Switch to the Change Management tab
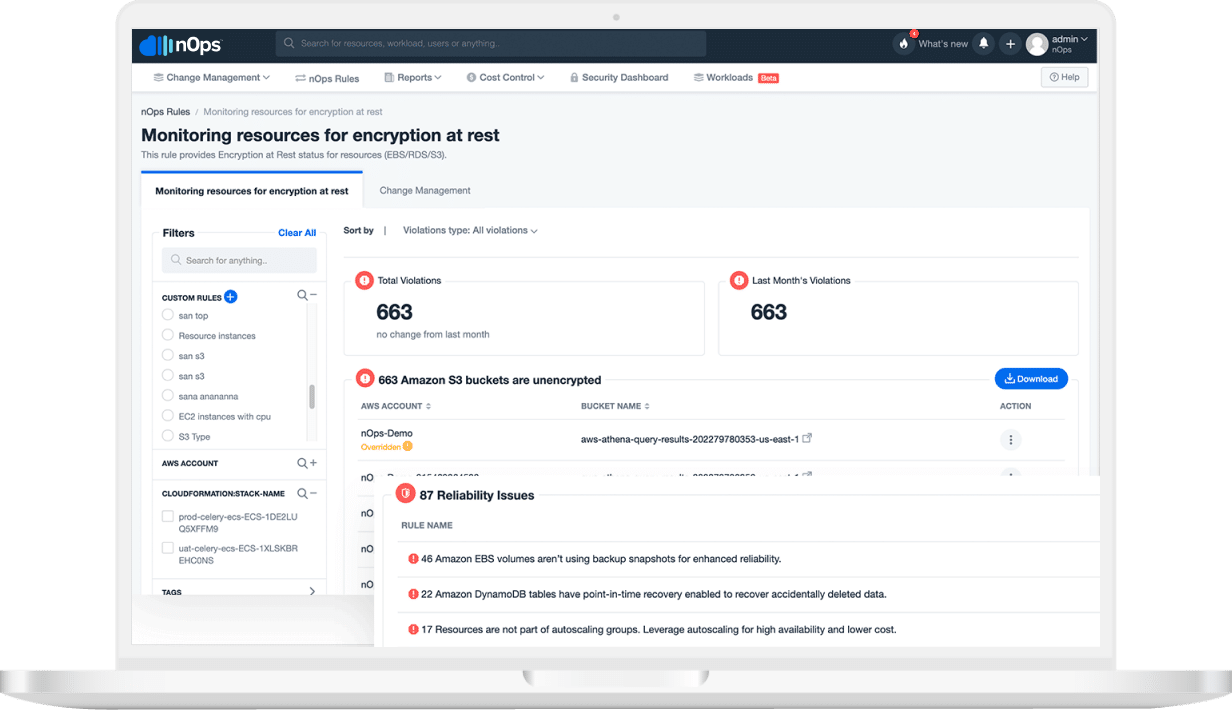The image size is (1232, 710). coord(425,190)
